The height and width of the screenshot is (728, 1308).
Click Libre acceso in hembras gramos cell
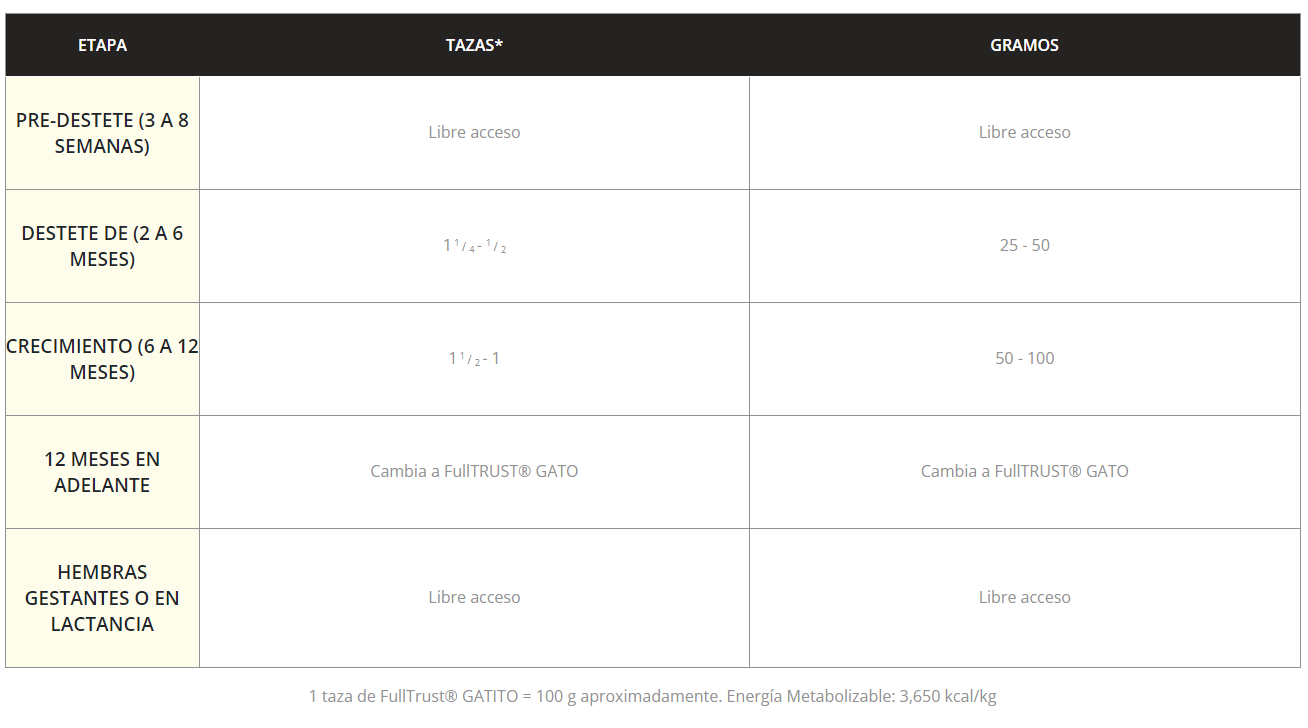pyautogui.click(x=1024, y=597)
